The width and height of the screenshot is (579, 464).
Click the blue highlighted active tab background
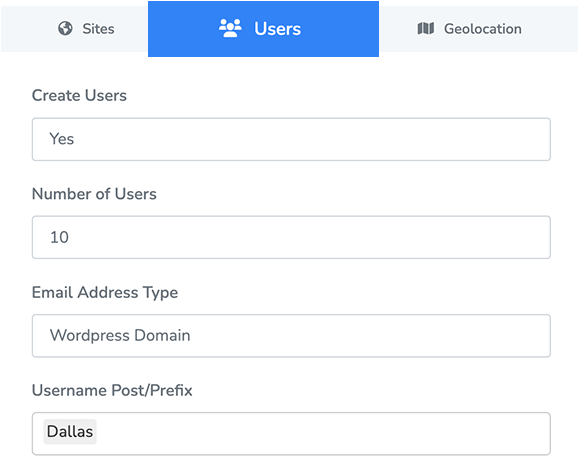[263, 29]
